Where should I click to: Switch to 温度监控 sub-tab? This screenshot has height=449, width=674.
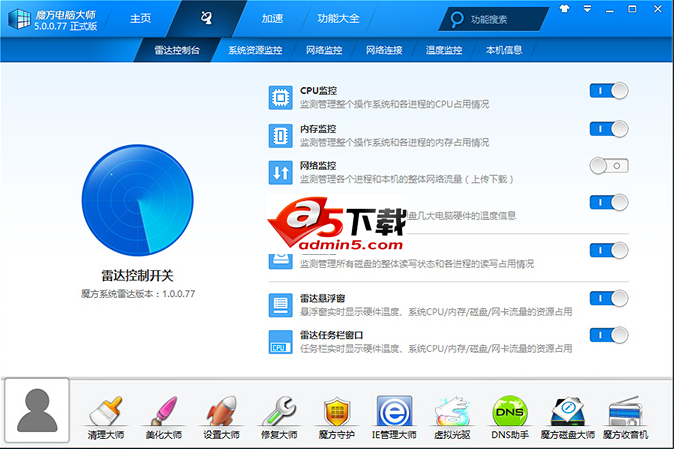[444, 50]
